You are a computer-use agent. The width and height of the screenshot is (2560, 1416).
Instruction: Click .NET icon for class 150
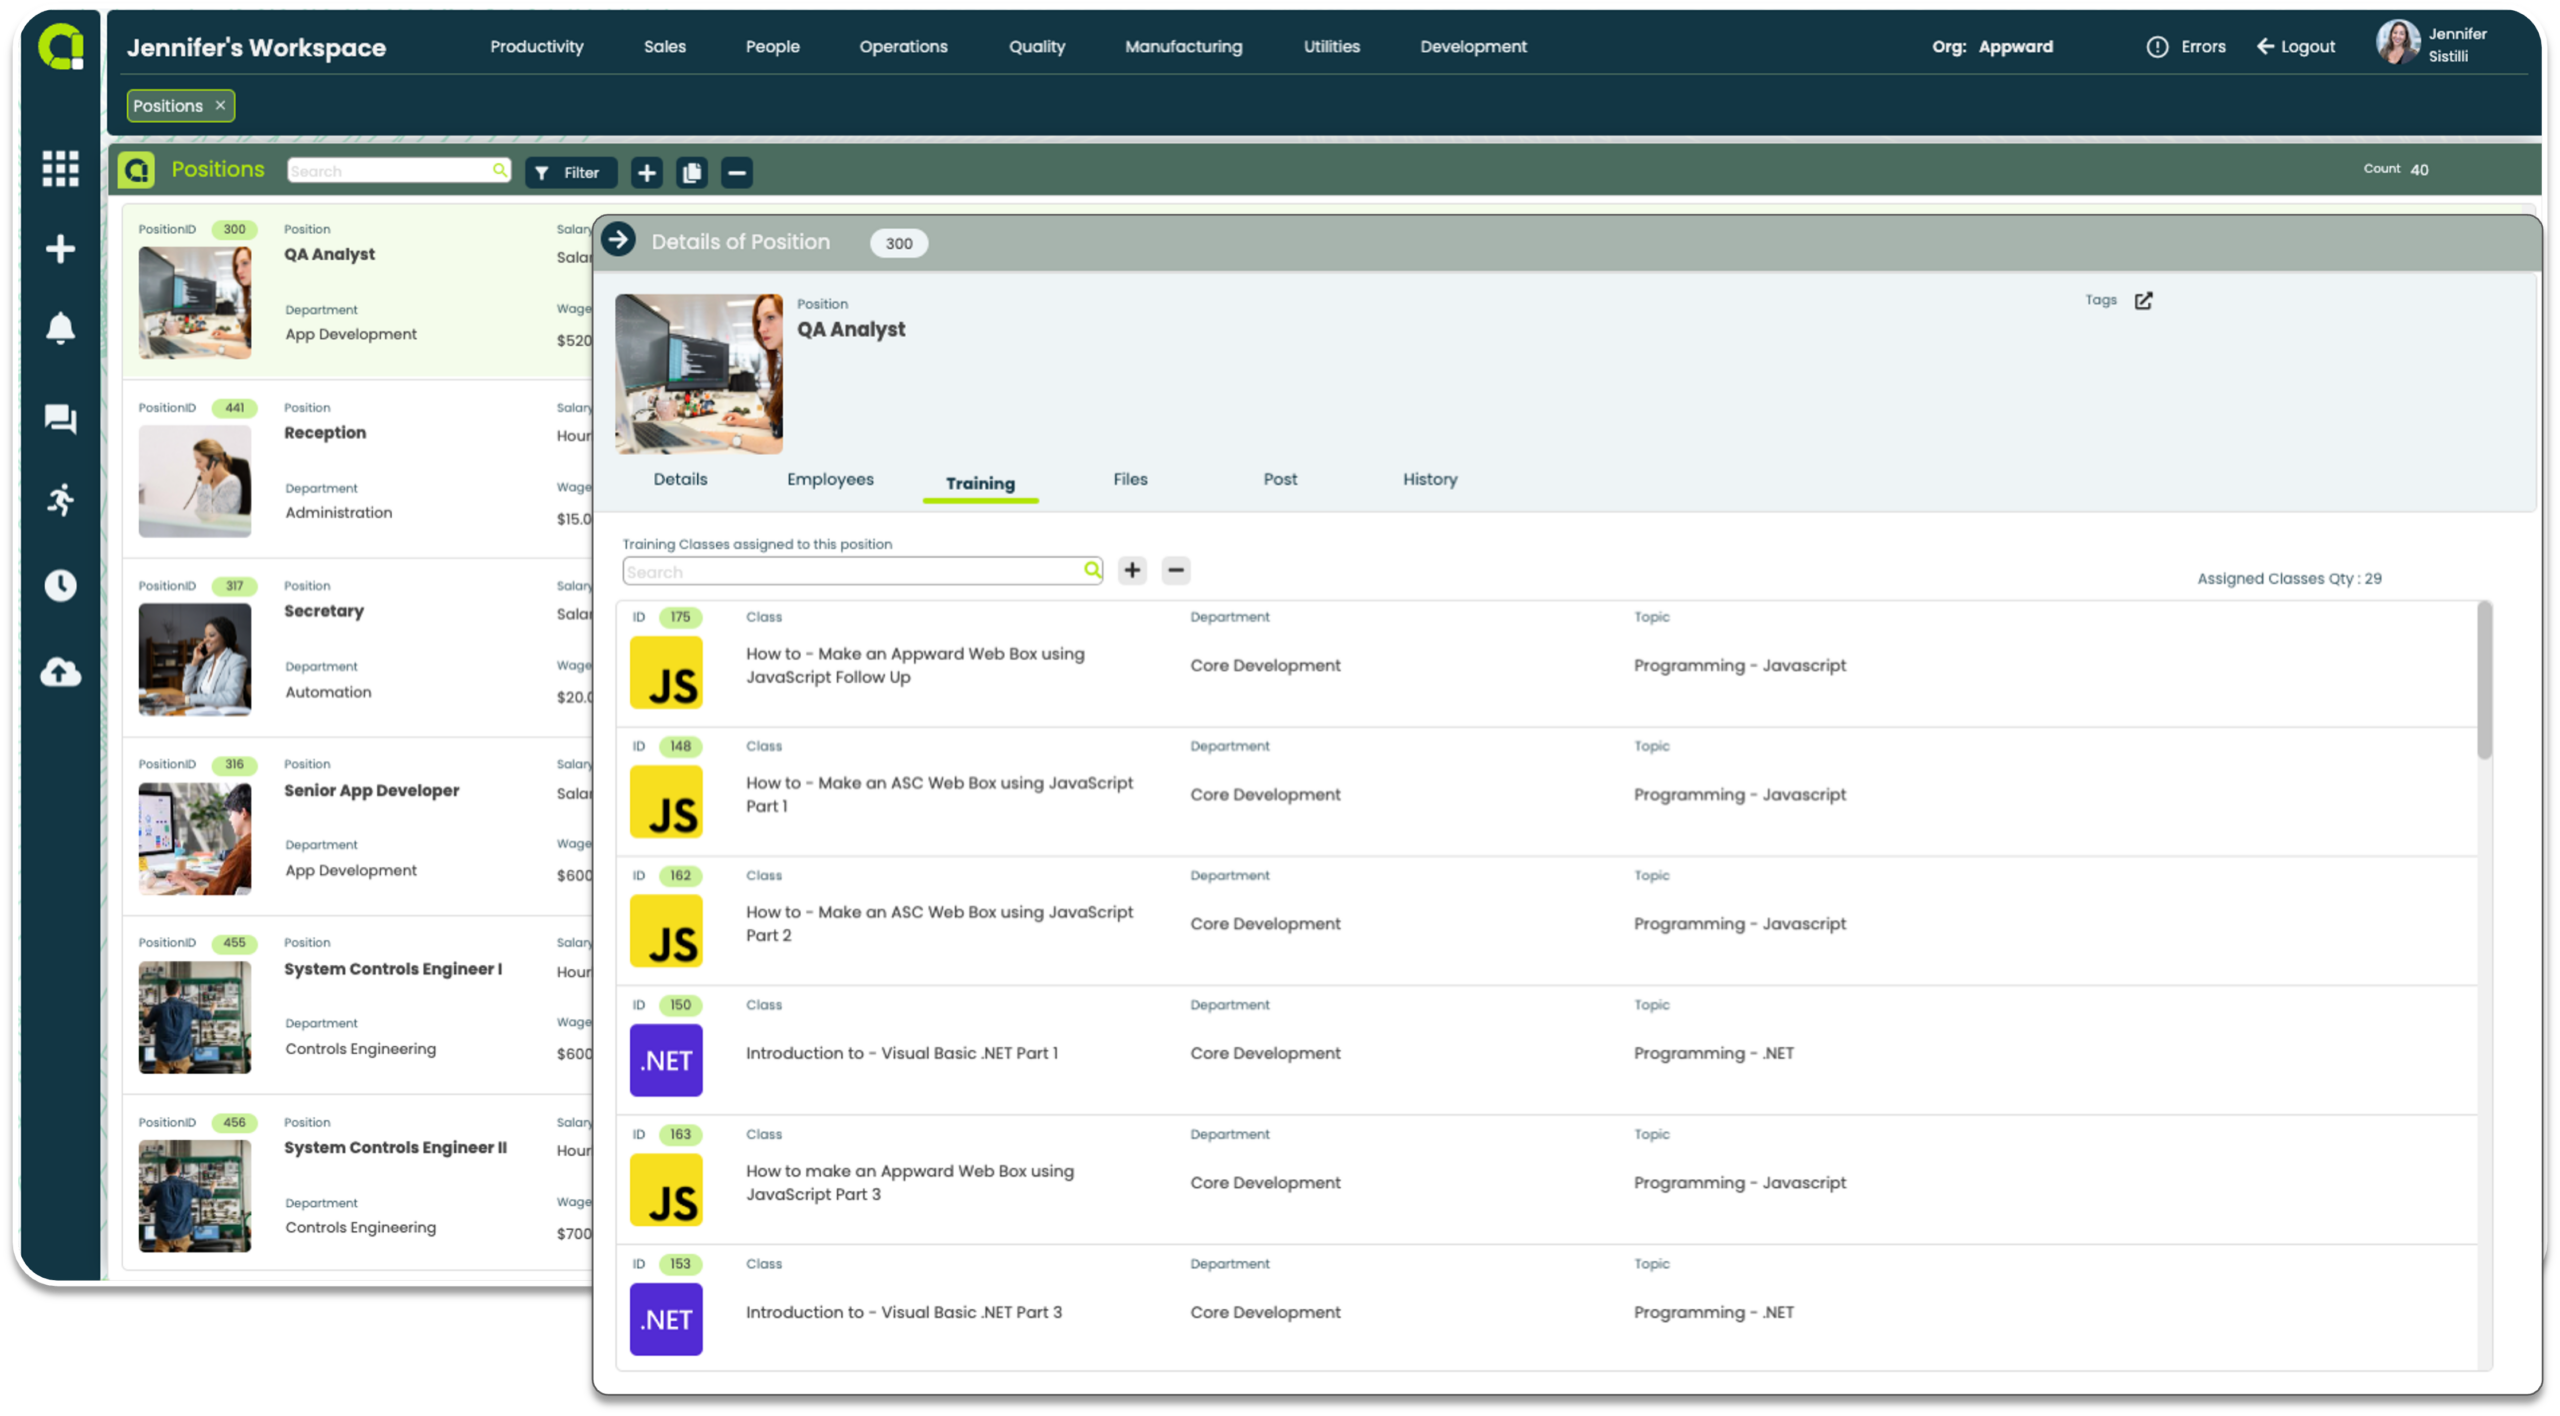pos(666,1060)
